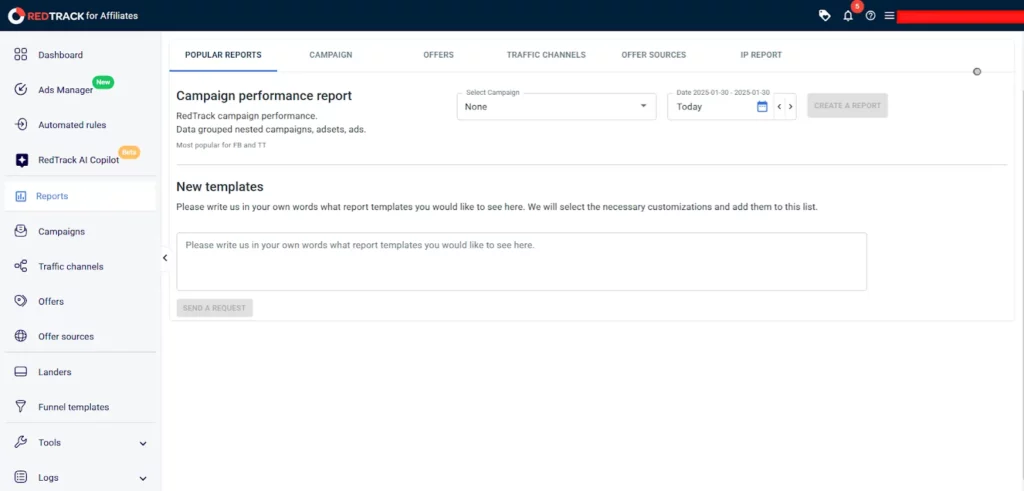Click the Funnel templates funnel icon
Screen dimensions: 1024x491
[21, 407]
